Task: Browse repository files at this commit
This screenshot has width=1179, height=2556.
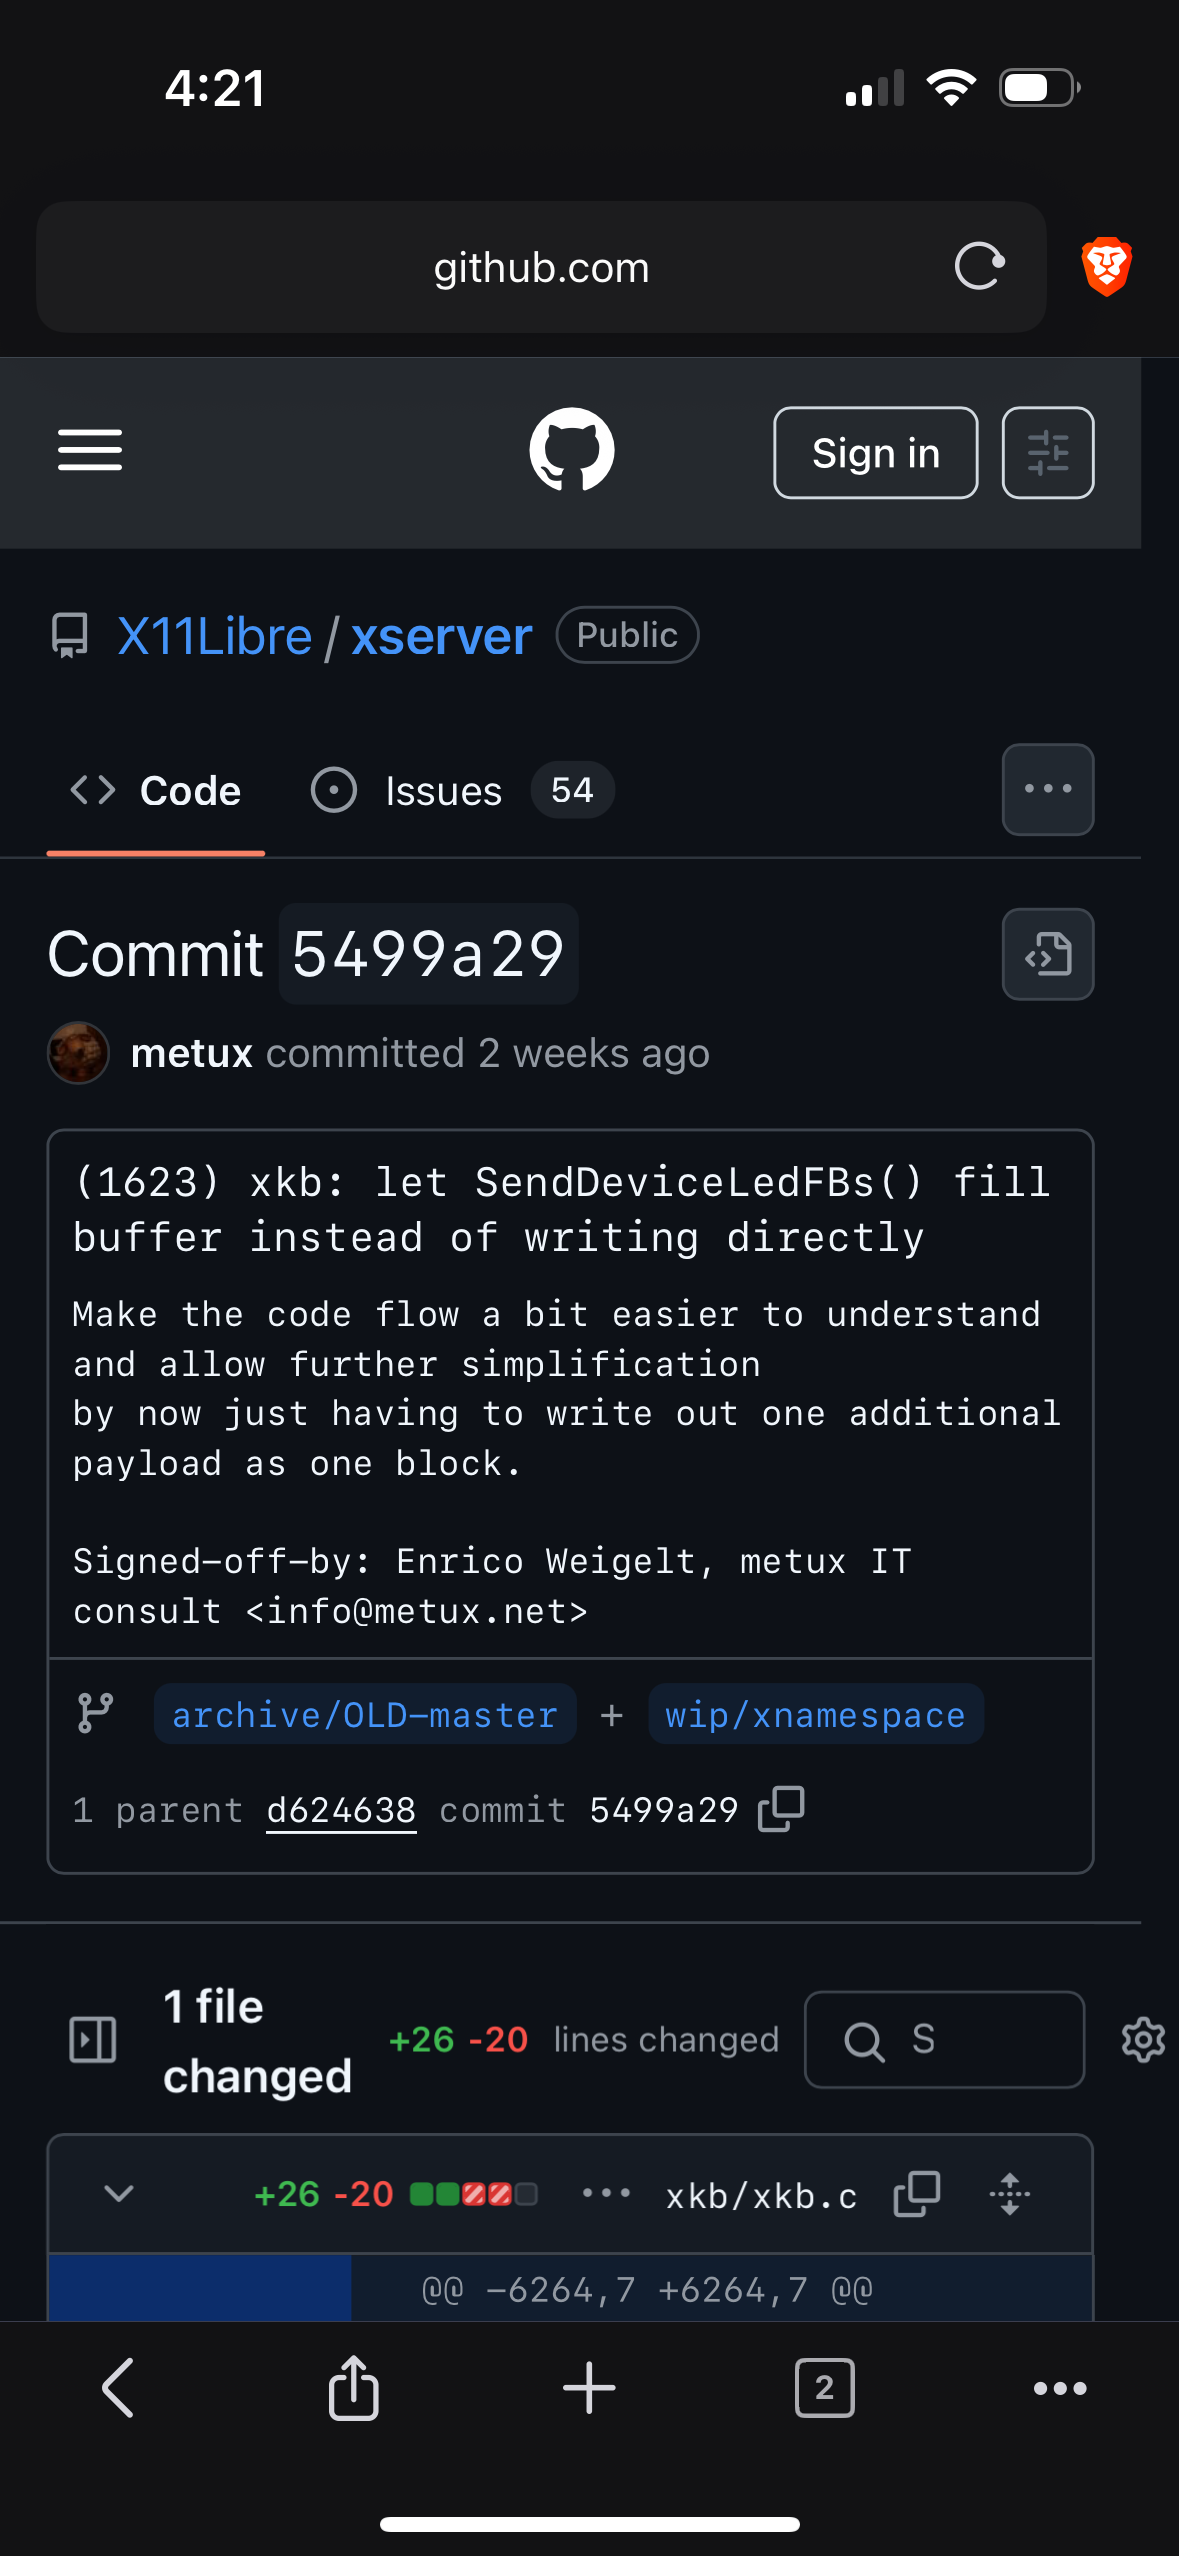Action: pyautogui.click(x=1048, y=955)
